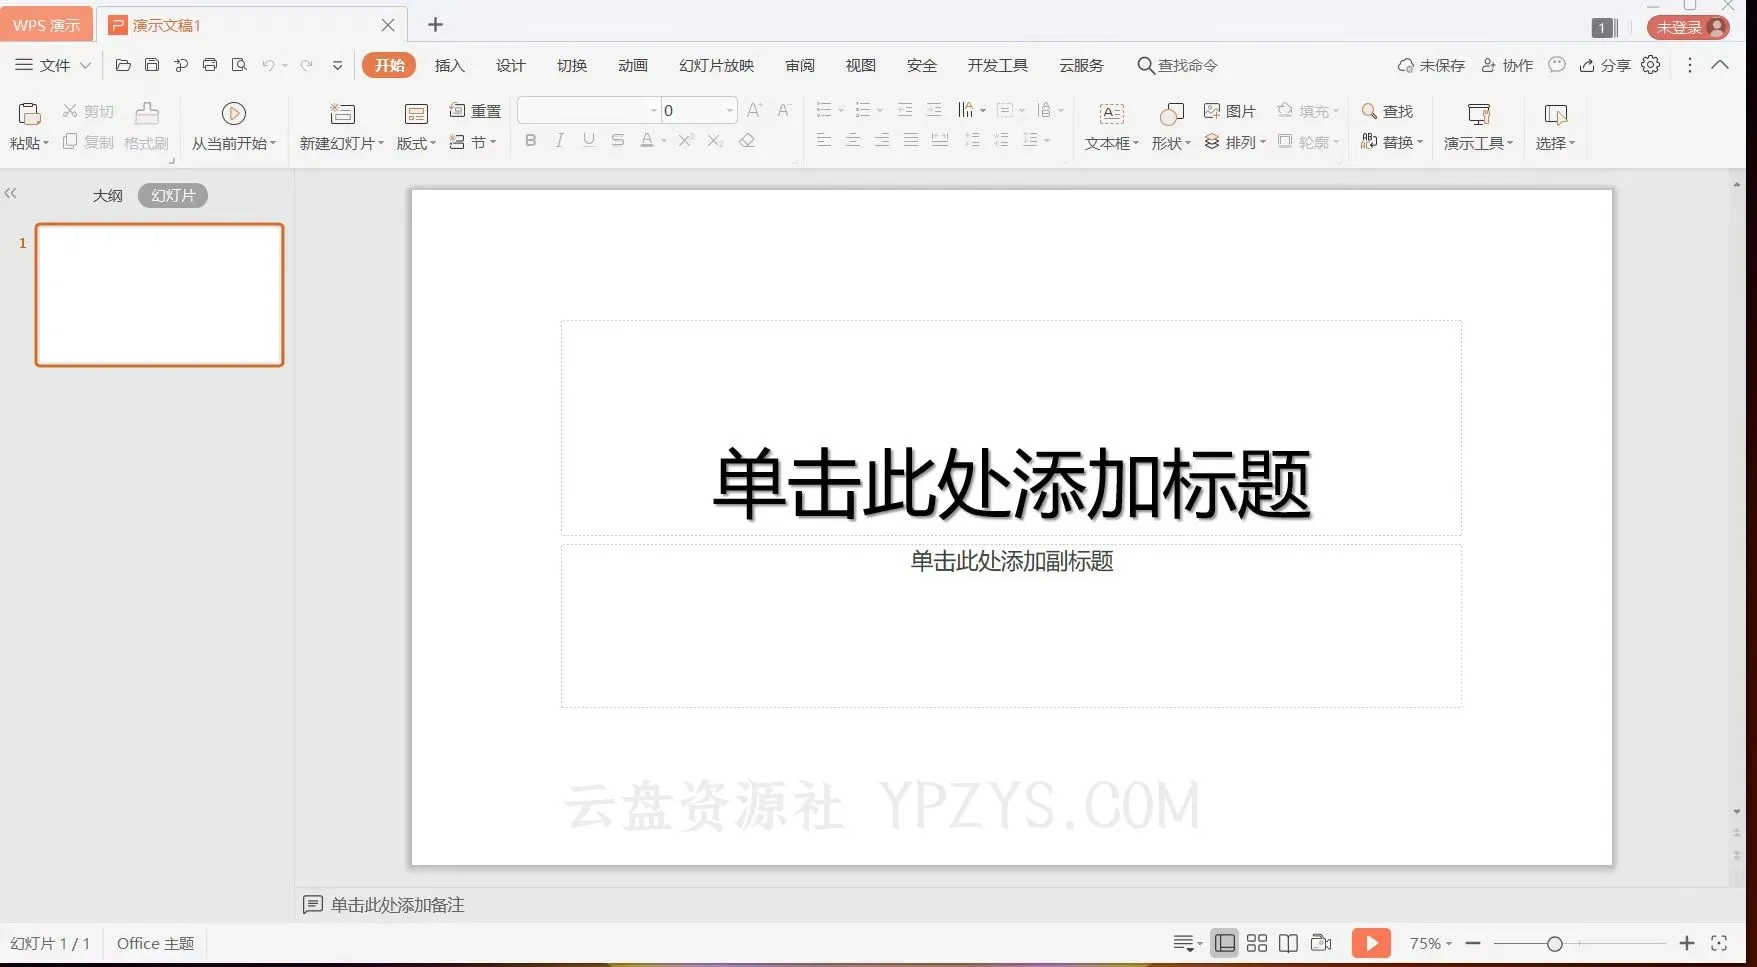This screenshot has width=1757, height=967.
Task: Start slideshow from current slide icon
Action: [234, 114]
